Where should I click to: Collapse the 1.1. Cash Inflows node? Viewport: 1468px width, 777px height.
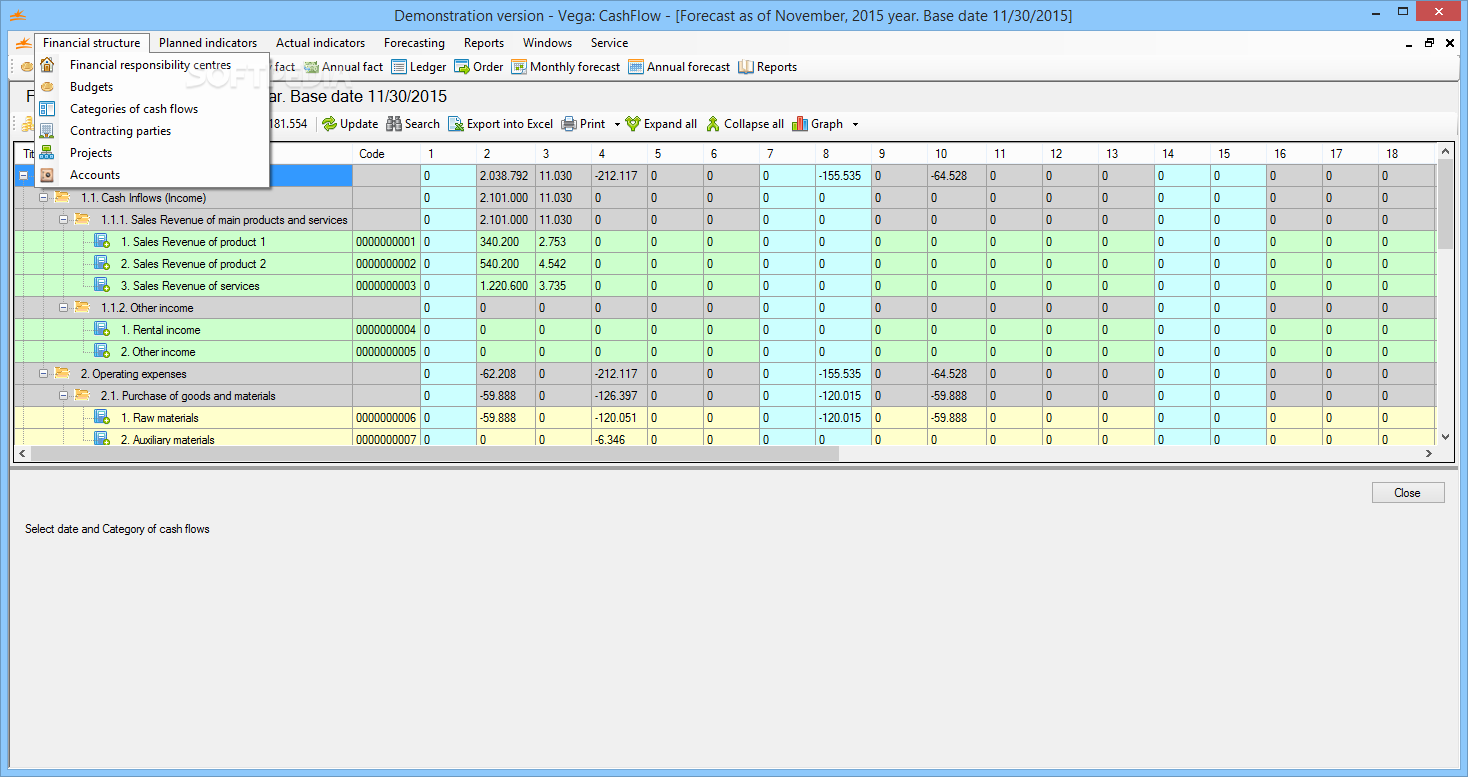pos(44,198)
